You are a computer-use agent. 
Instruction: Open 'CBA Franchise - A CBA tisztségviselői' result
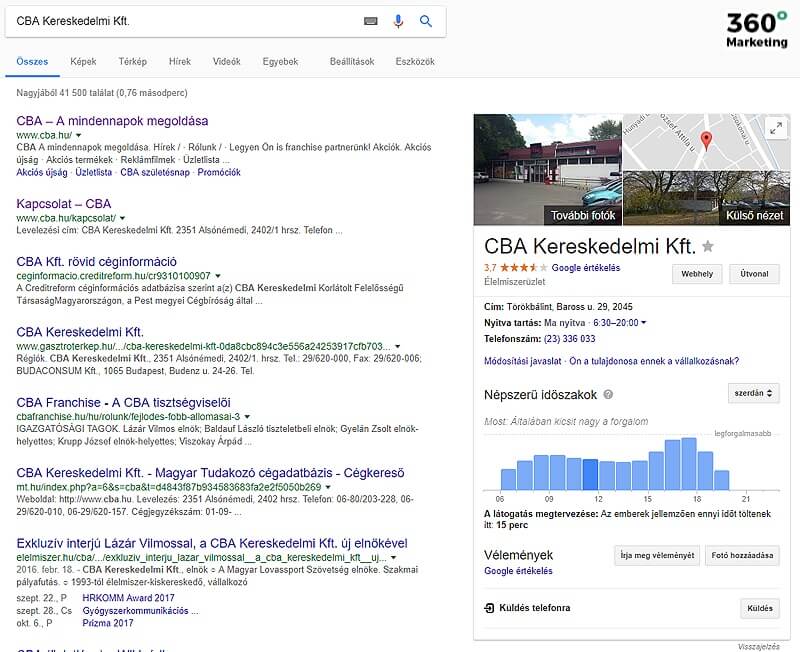[x=123, y=403]
